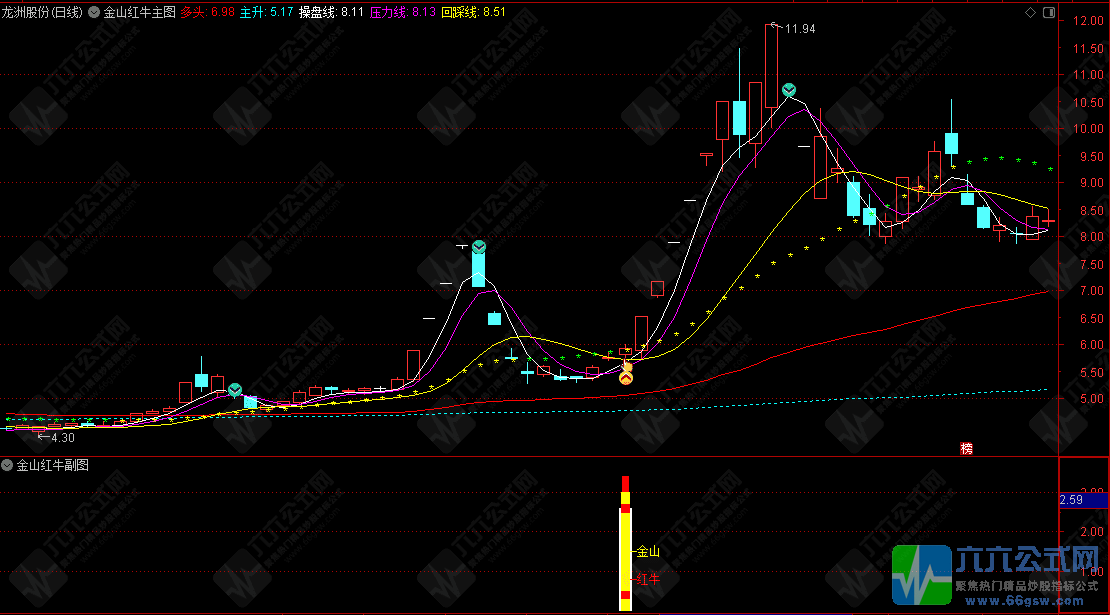The height and width of the screenshot is (615, 1110).
Task: Click the earliest teal sell signal icon on the left
Action: coord(235,390)
